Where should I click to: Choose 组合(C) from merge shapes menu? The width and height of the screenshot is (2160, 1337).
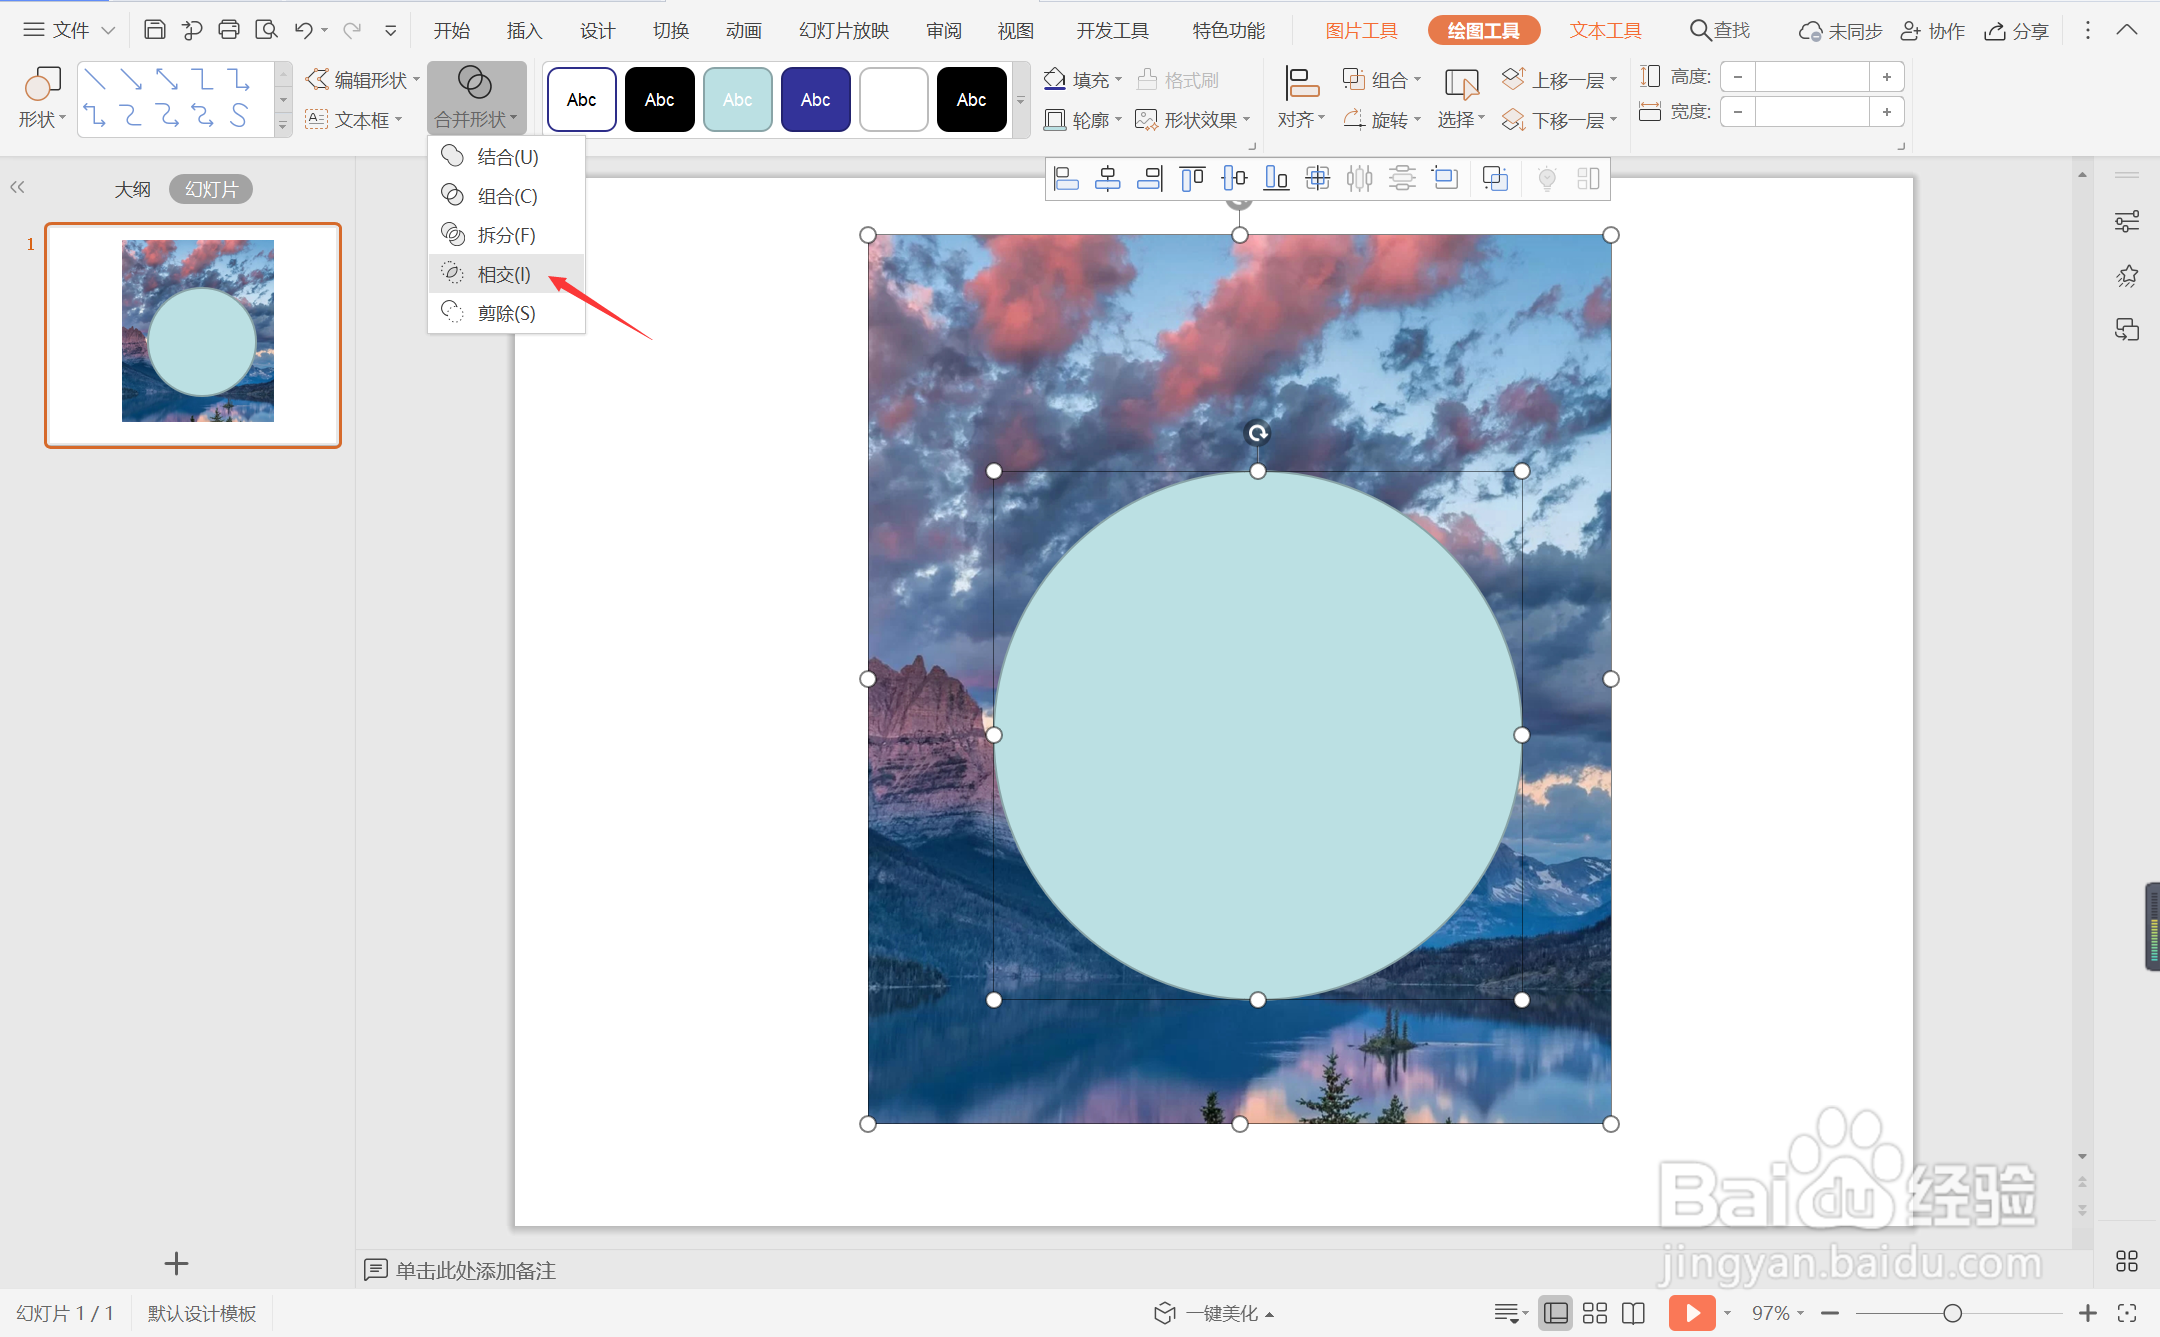[x=506, y=196]
